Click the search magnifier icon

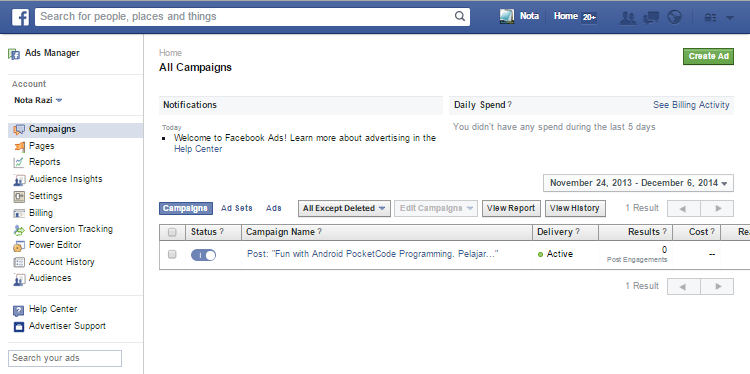[x=460, y=16]
